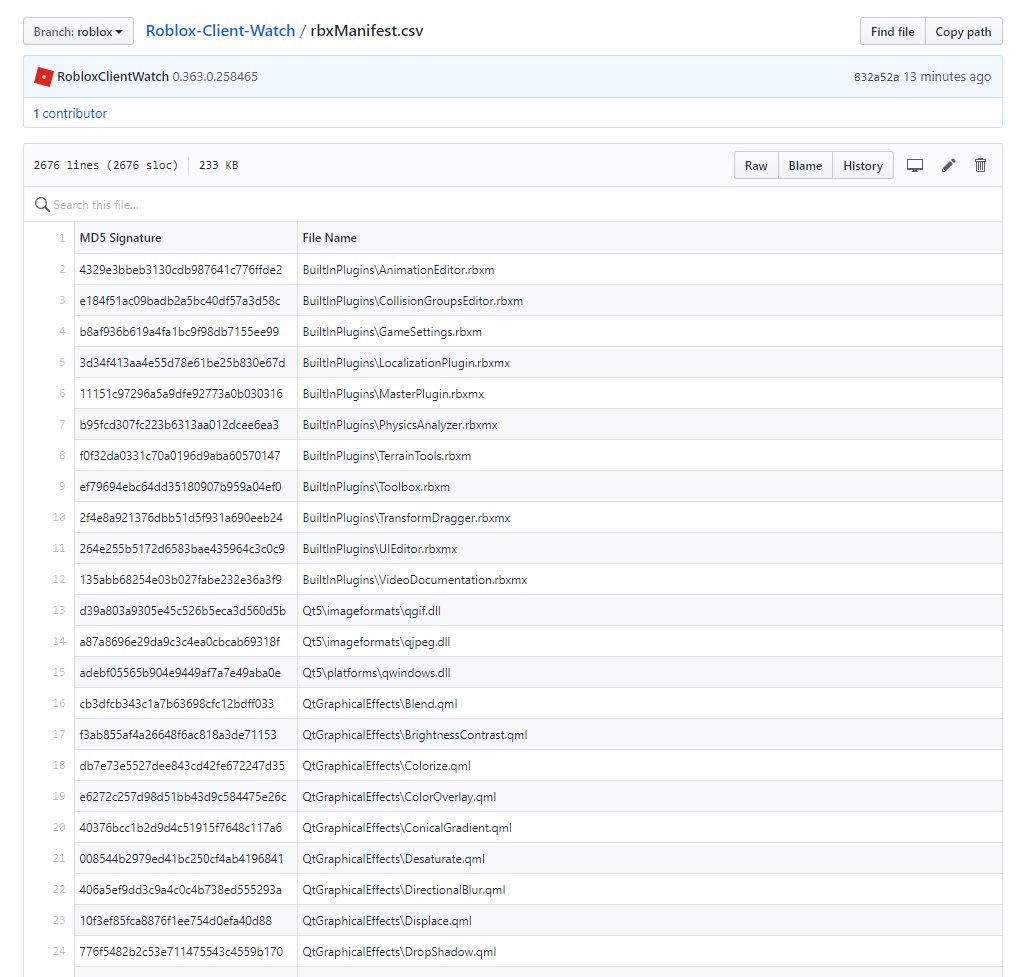Open the commit message 0.363.0.258465
Image resolution: width=1031 pixels, height=977 pixels.
coord(215,77)
